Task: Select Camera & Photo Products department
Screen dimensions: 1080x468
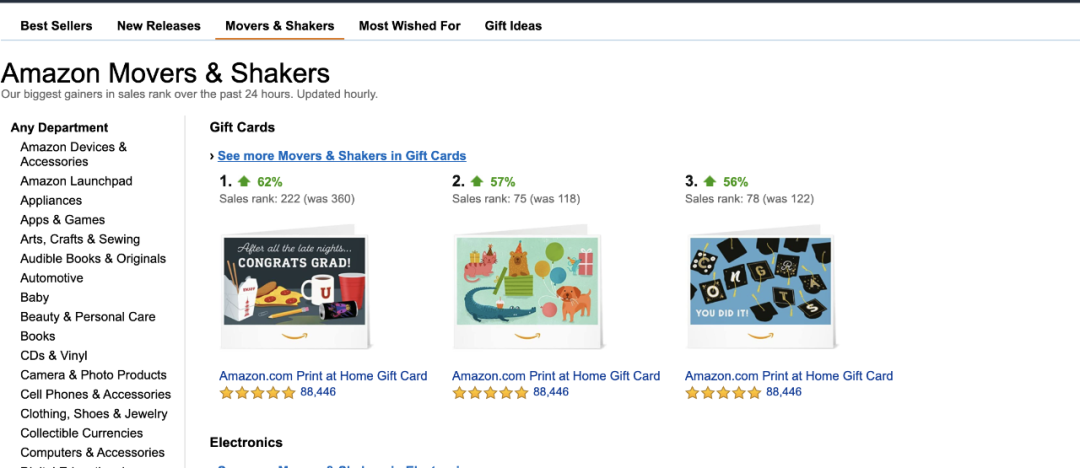Action: 93,375
